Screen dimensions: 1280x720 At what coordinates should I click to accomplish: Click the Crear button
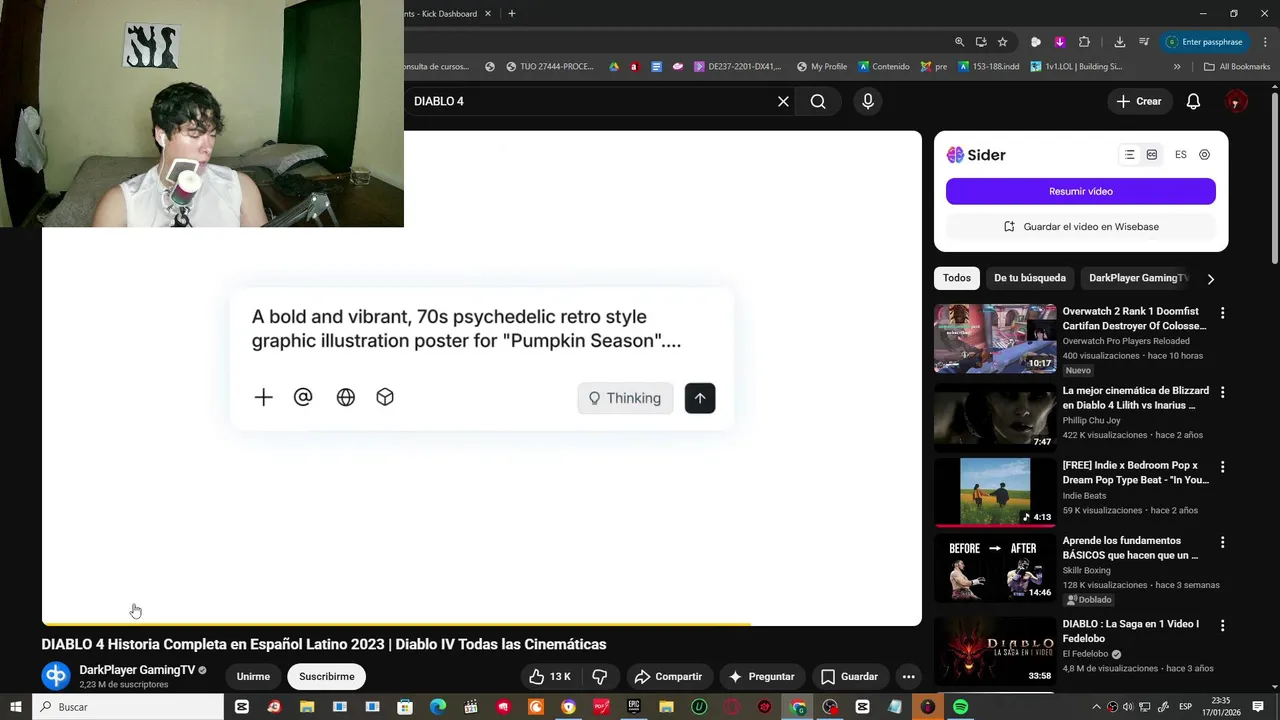1139,101
